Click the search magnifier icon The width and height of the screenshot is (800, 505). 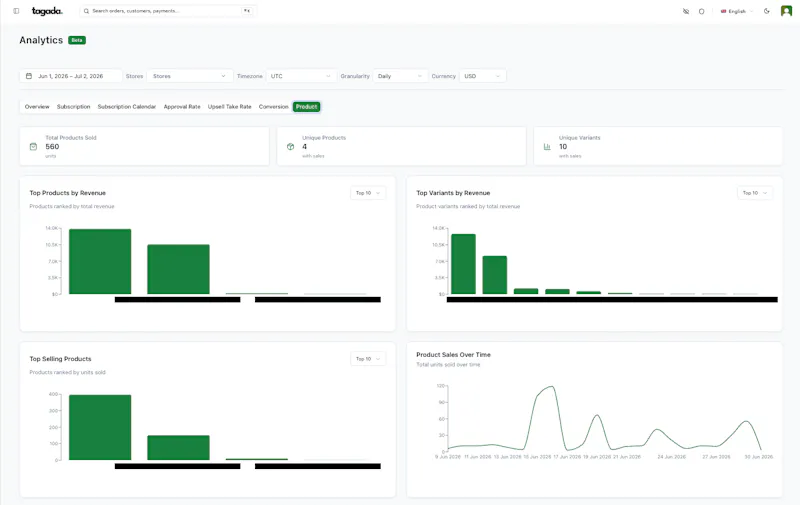pos(86,11)
